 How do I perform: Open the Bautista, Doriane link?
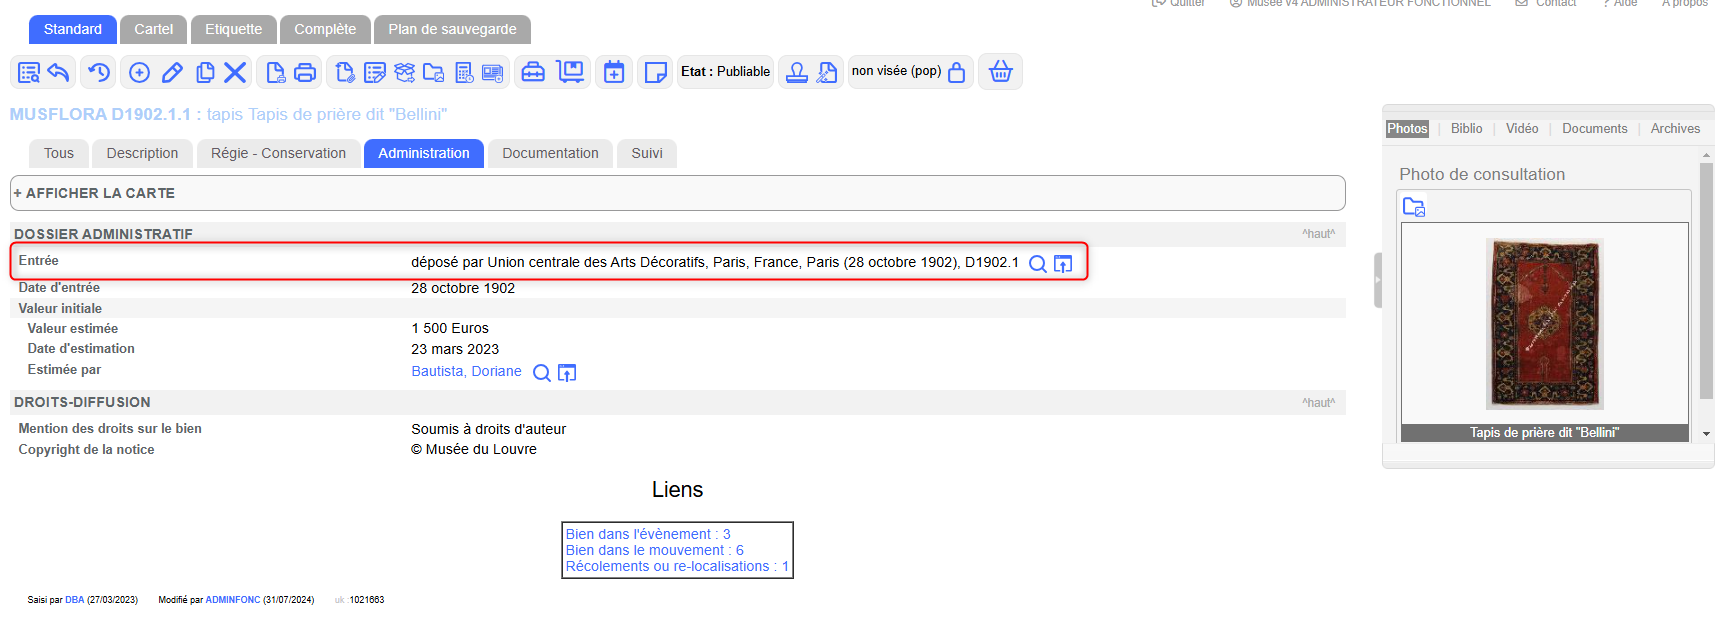tap(466, 371)
